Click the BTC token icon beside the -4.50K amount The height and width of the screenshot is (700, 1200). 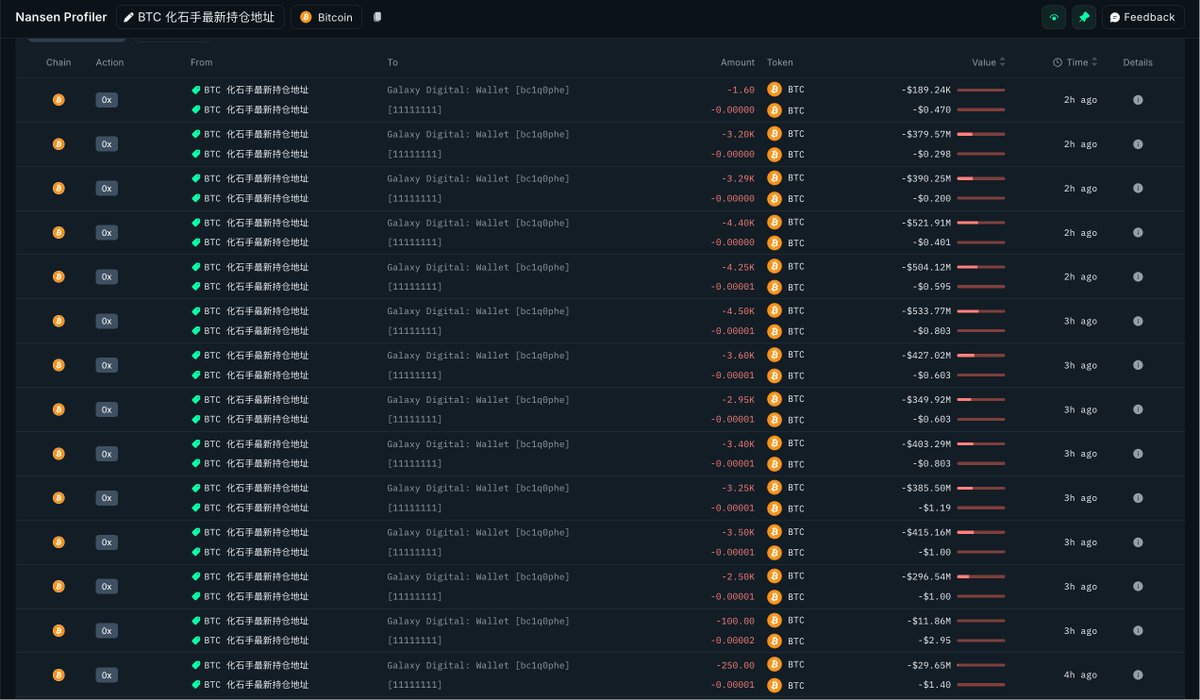774,311
